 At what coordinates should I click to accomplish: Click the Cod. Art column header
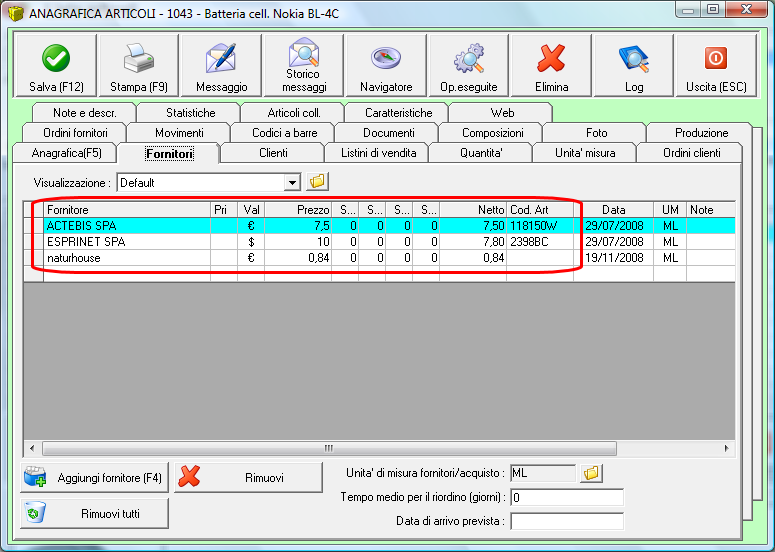[540, 210]
